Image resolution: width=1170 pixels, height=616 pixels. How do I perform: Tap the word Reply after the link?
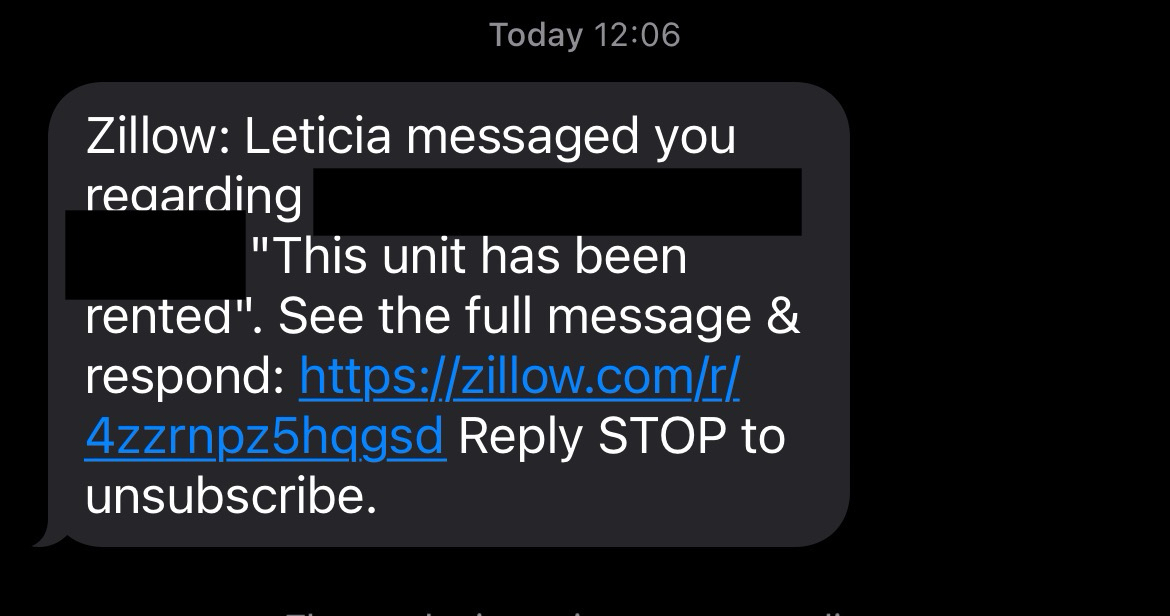pyautogui.click(x=522, y=437)
